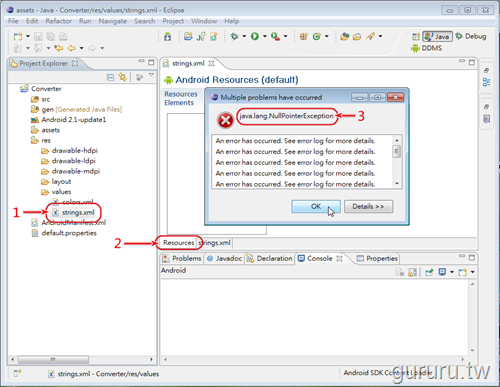Maximize the Project Explorer panel
Image resolution: width=500 pixels, height=387 pixels.
click(151, 62)
